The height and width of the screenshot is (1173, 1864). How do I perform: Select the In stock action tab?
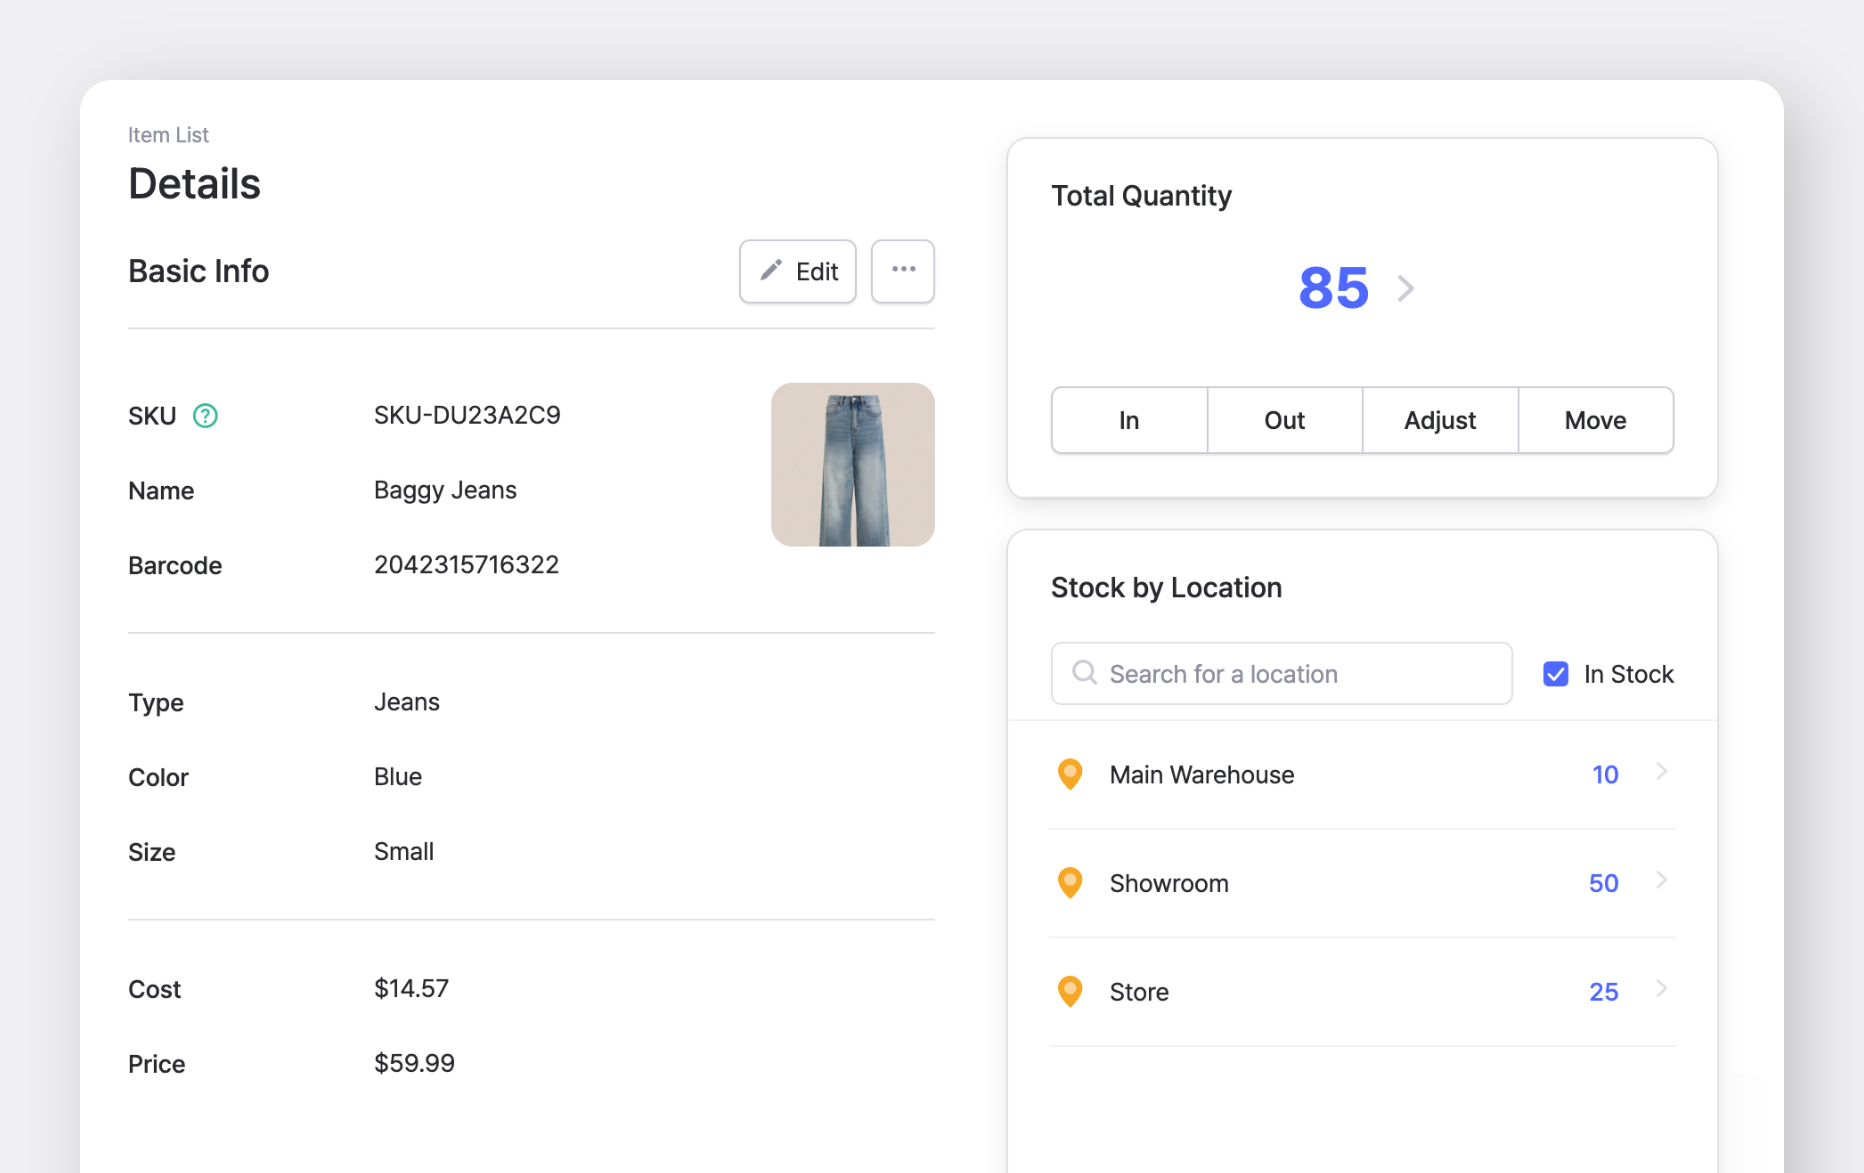[1128, 420]
